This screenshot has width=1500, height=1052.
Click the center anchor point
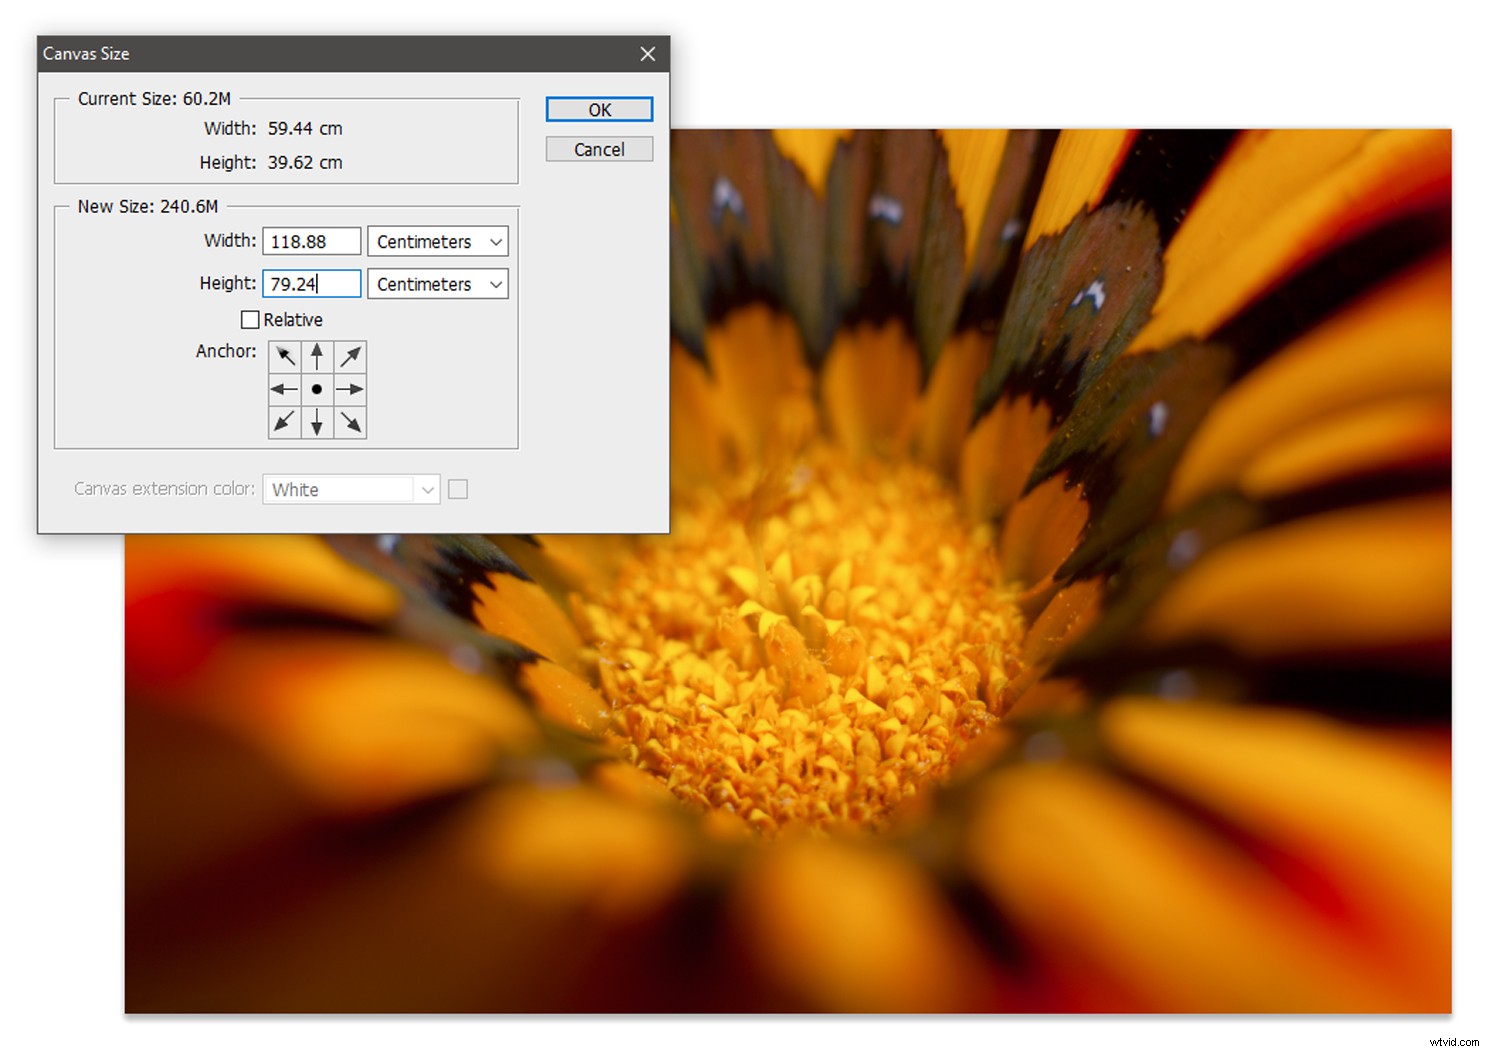point(317,389)
